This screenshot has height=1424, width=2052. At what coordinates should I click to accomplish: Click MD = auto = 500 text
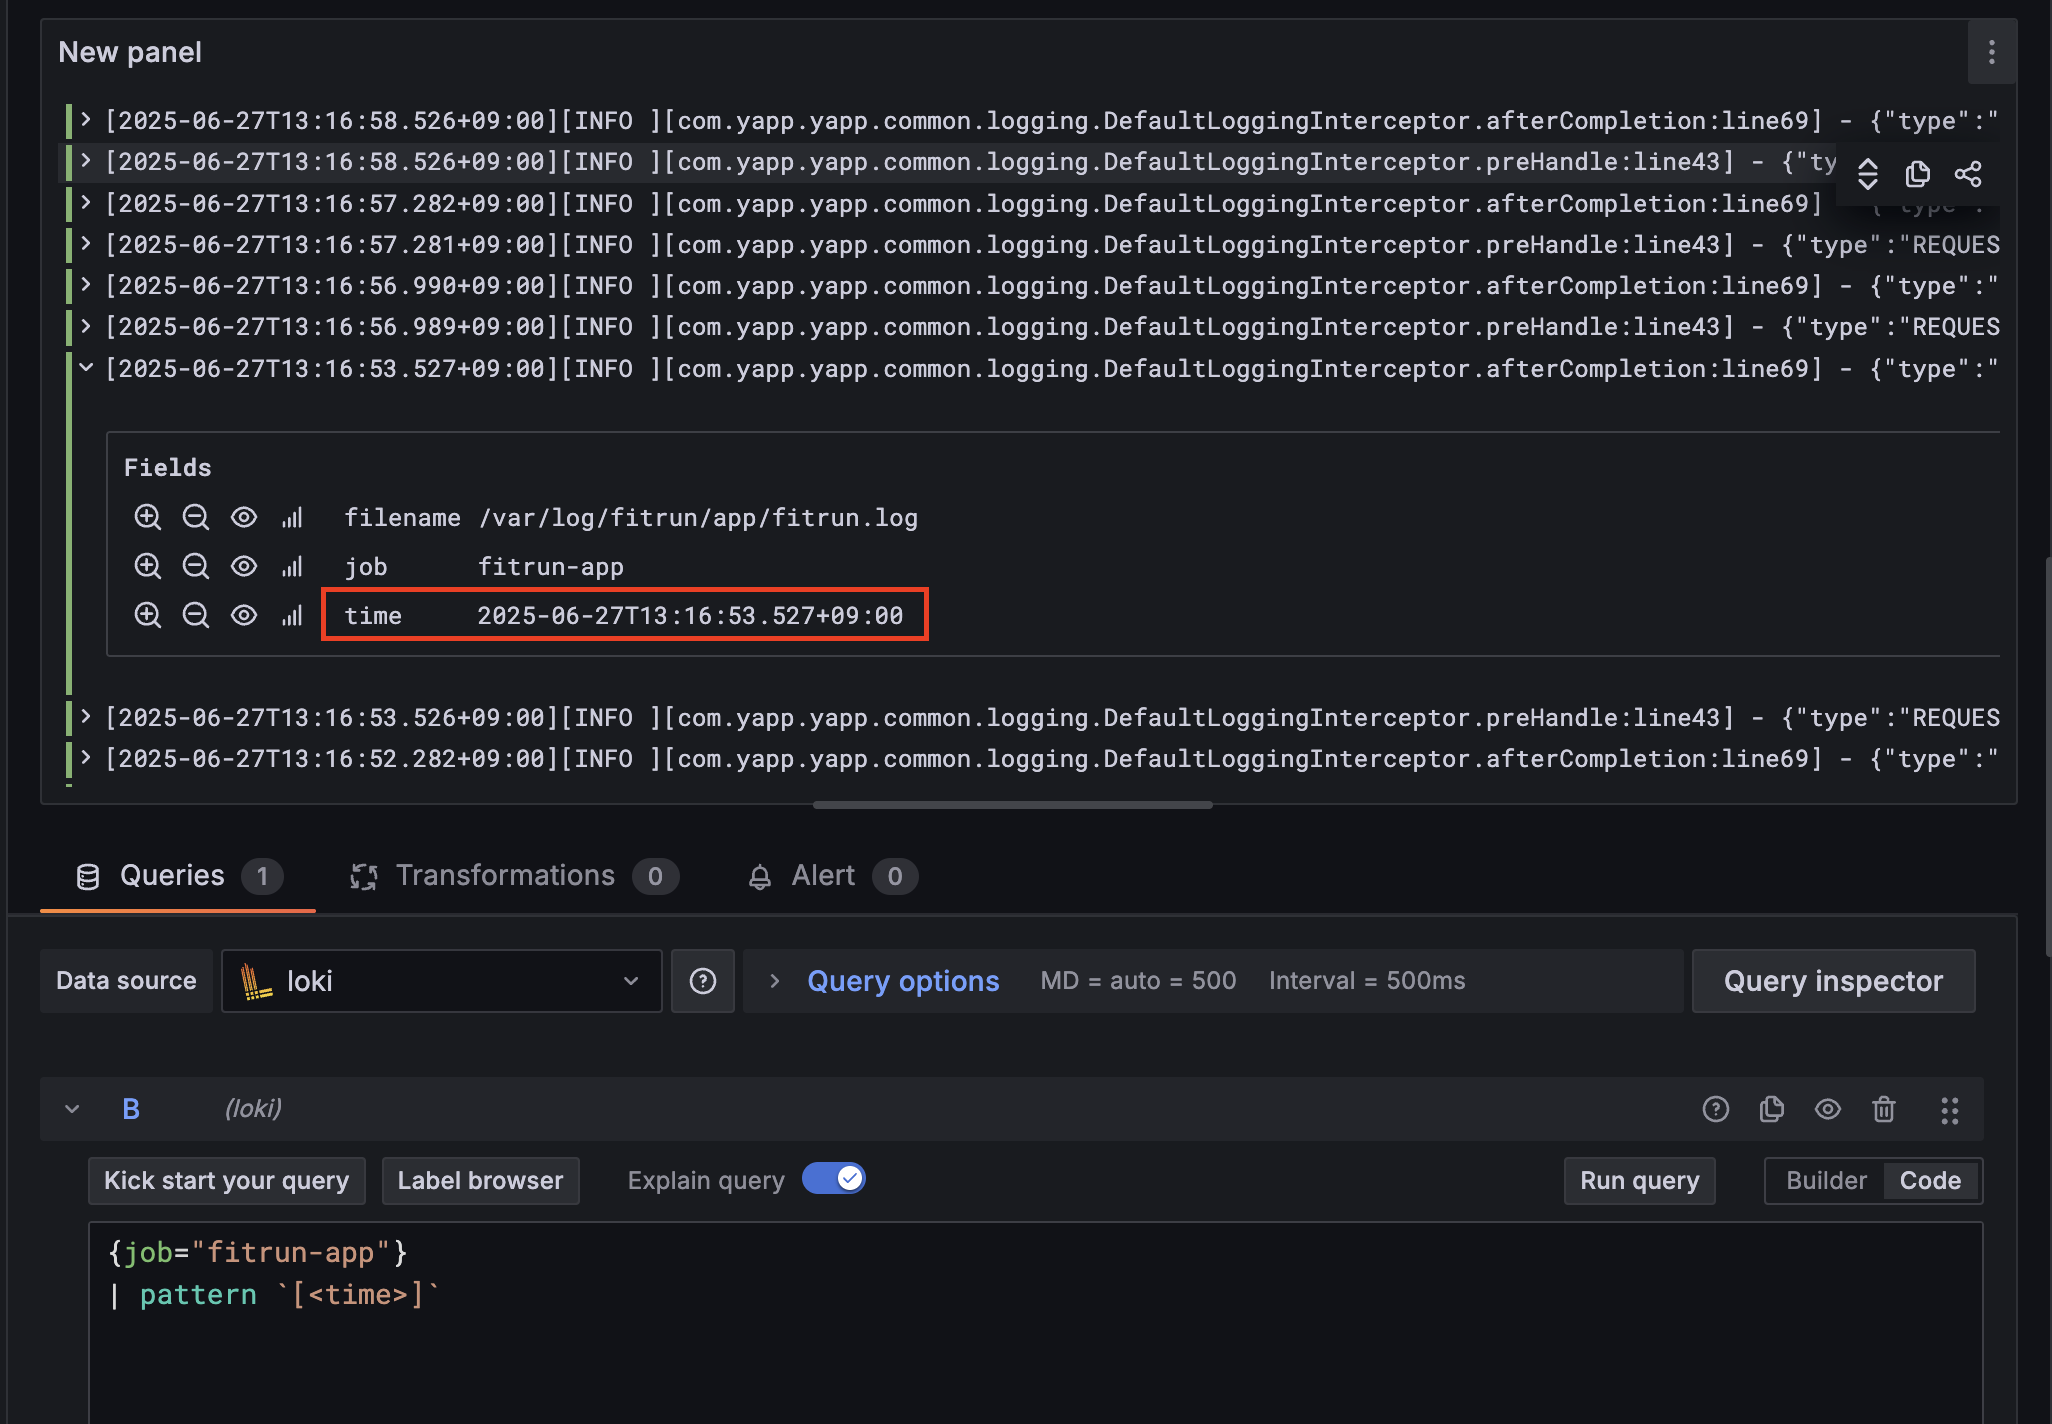[x=1138, y=981]
